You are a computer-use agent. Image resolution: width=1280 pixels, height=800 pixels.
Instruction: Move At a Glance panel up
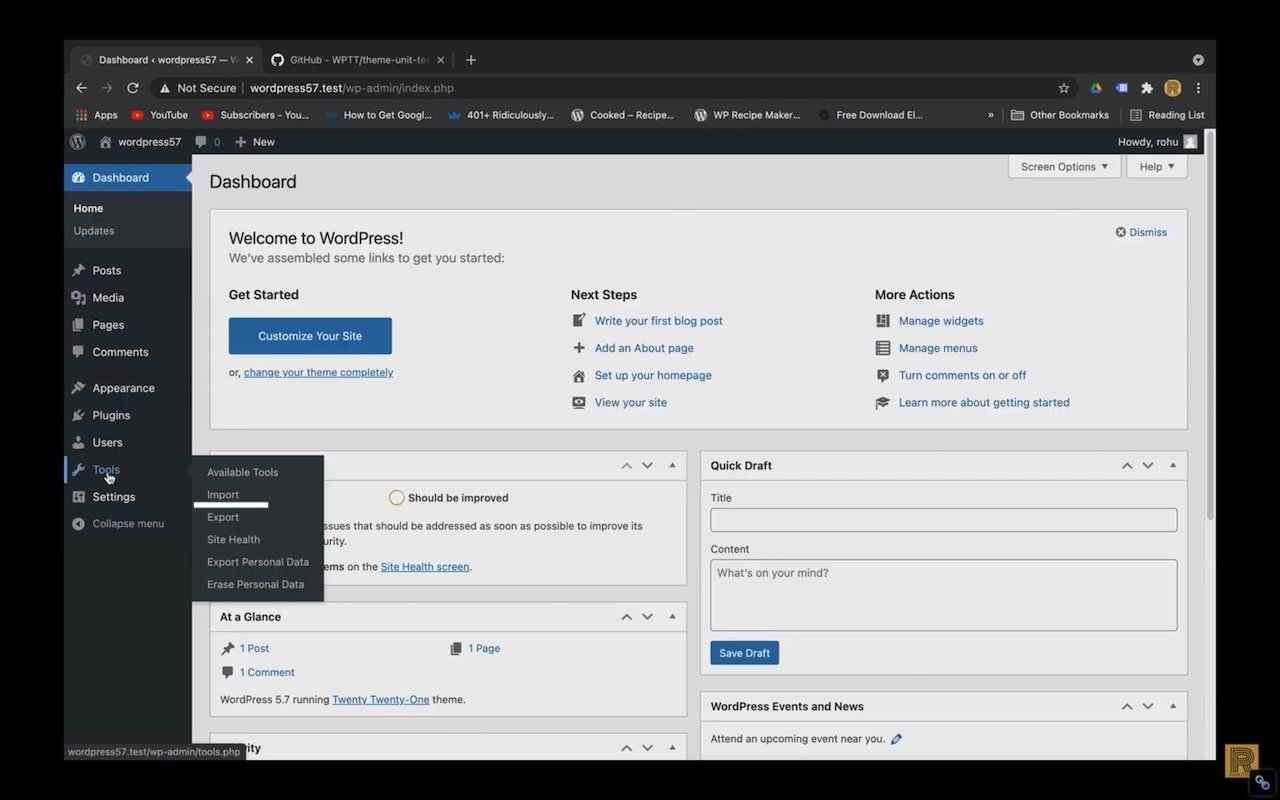(627, 617)
